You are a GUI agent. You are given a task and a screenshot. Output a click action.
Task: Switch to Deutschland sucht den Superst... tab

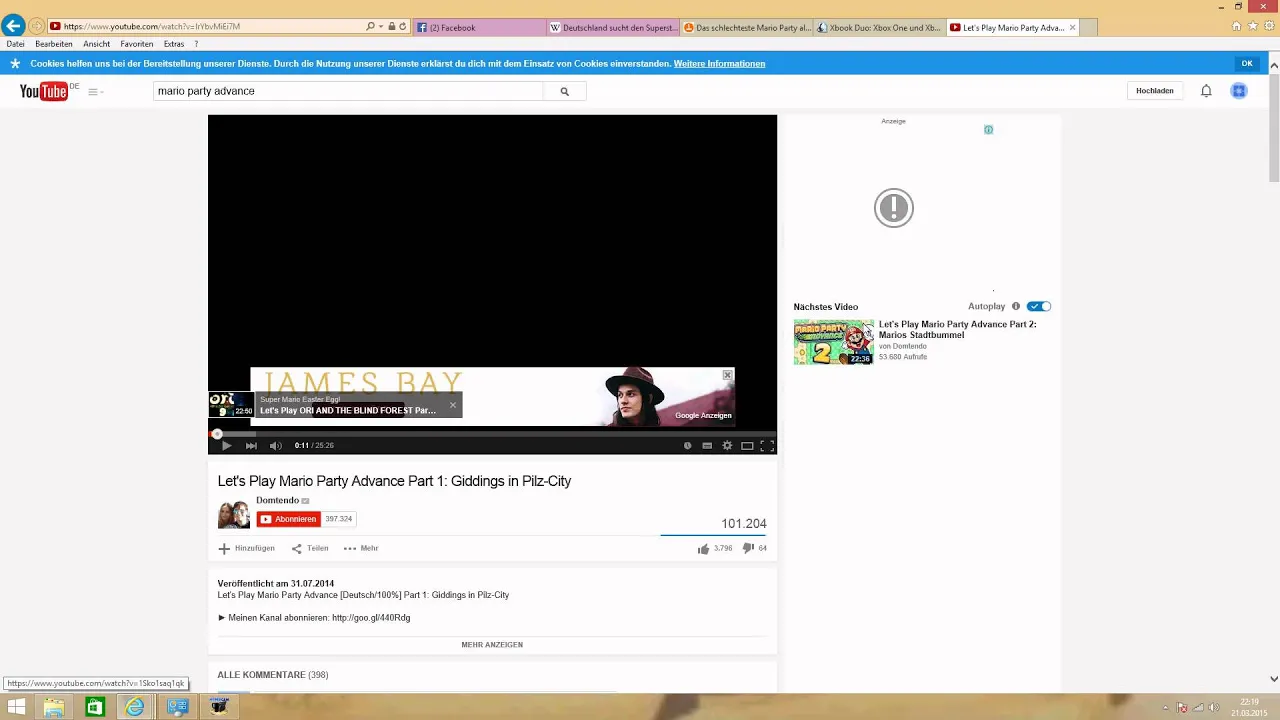[613, 28]
